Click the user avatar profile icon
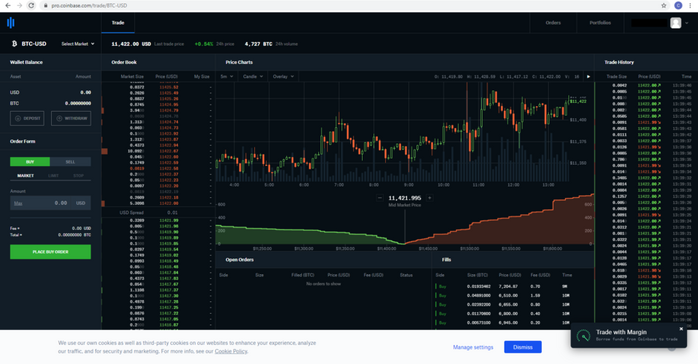The height and width of the screenshot is (364, 698). click(x=675, y=23)
